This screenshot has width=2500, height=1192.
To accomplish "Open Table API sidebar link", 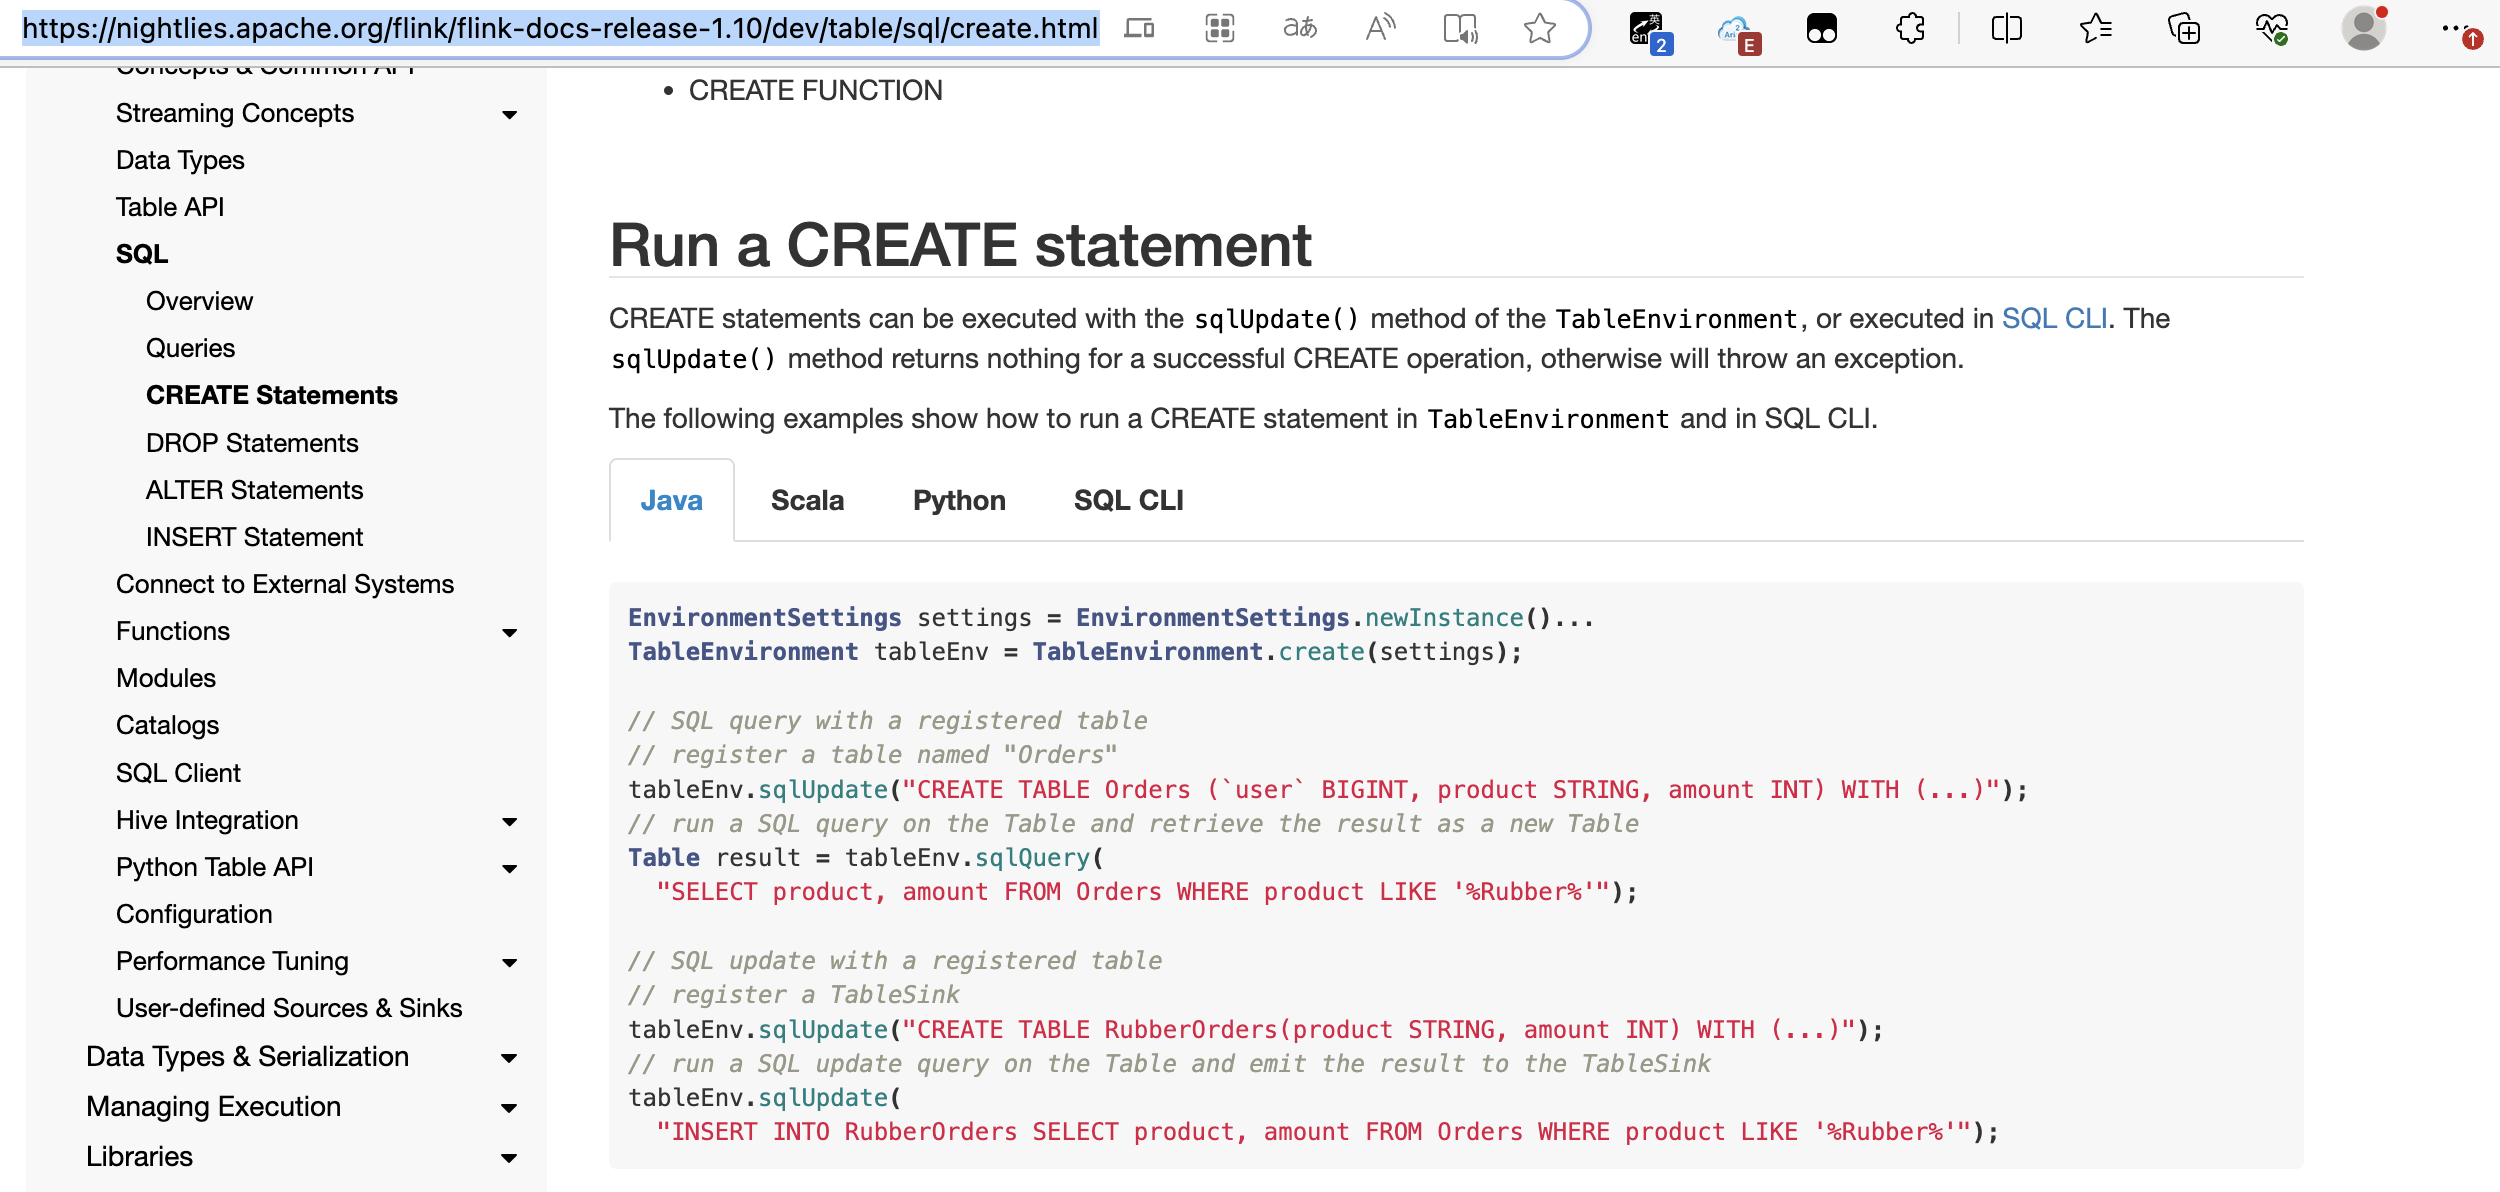I will 170,207.
